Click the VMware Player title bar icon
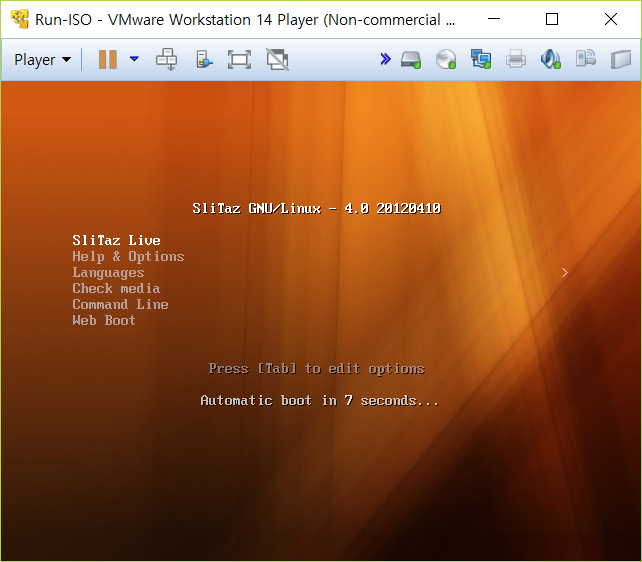Viewport: 642px width, 562px height. (20, 19)
